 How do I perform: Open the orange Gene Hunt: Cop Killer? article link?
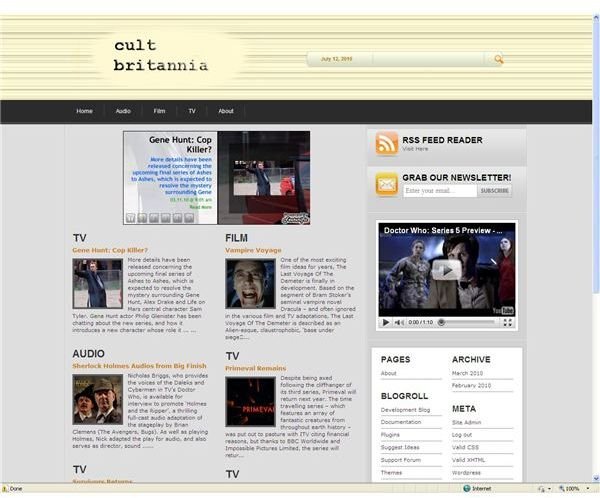pyautogui.click(x=110, y=250)
